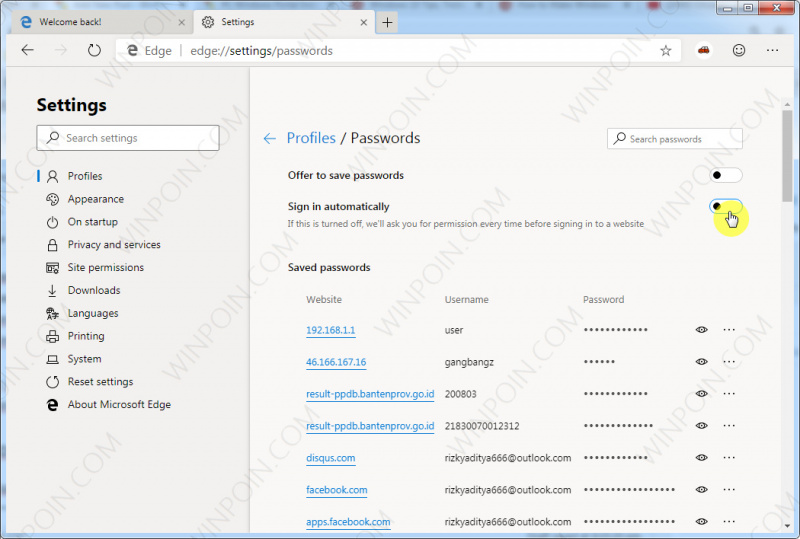Click the username gangbangz

pyautogui.click(x=469, y=362)
